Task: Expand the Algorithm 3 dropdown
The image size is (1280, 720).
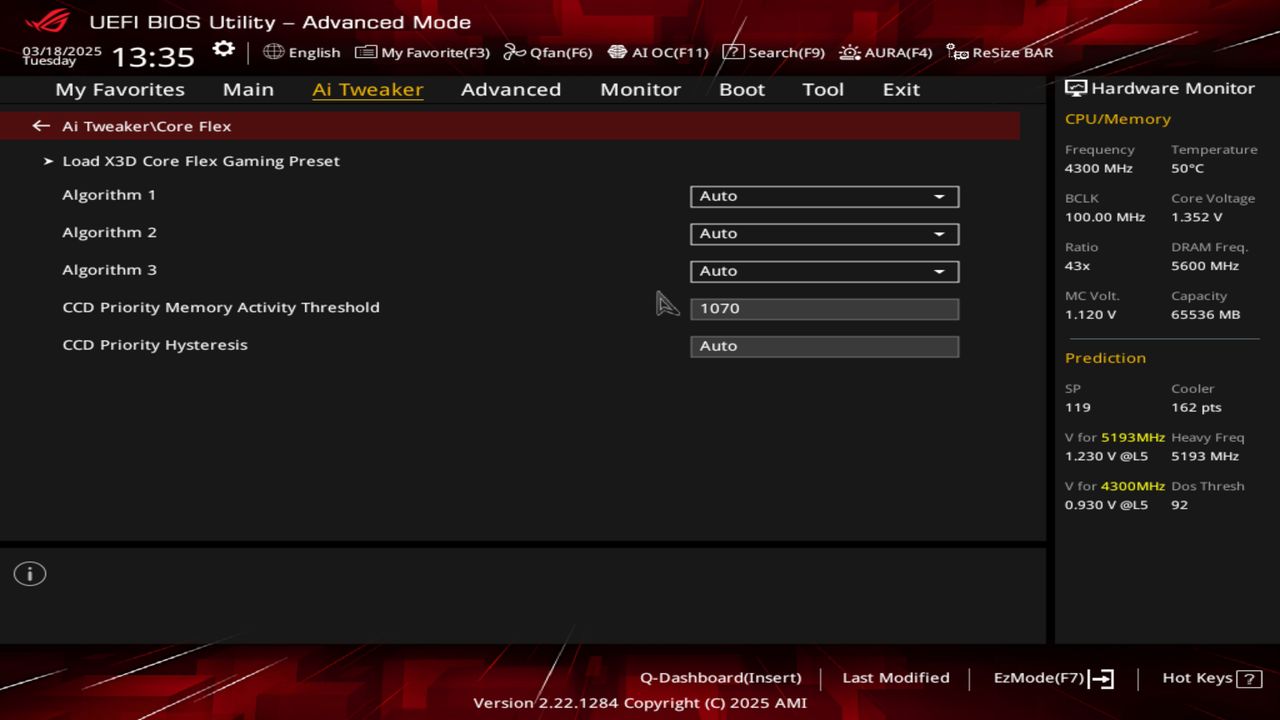Action: click(x=824, y=271)
